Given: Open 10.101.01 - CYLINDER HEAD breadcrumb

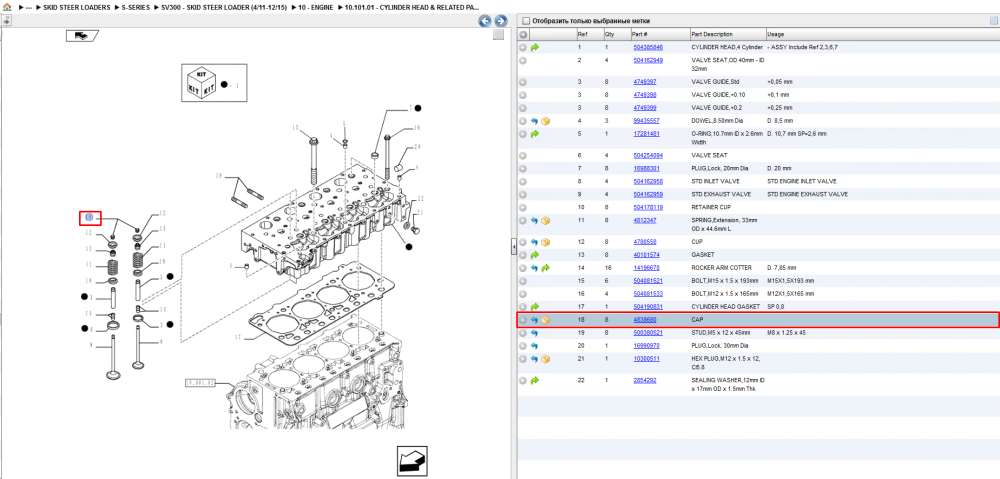Looking at the screenshot, I should [x=412, y=7].
